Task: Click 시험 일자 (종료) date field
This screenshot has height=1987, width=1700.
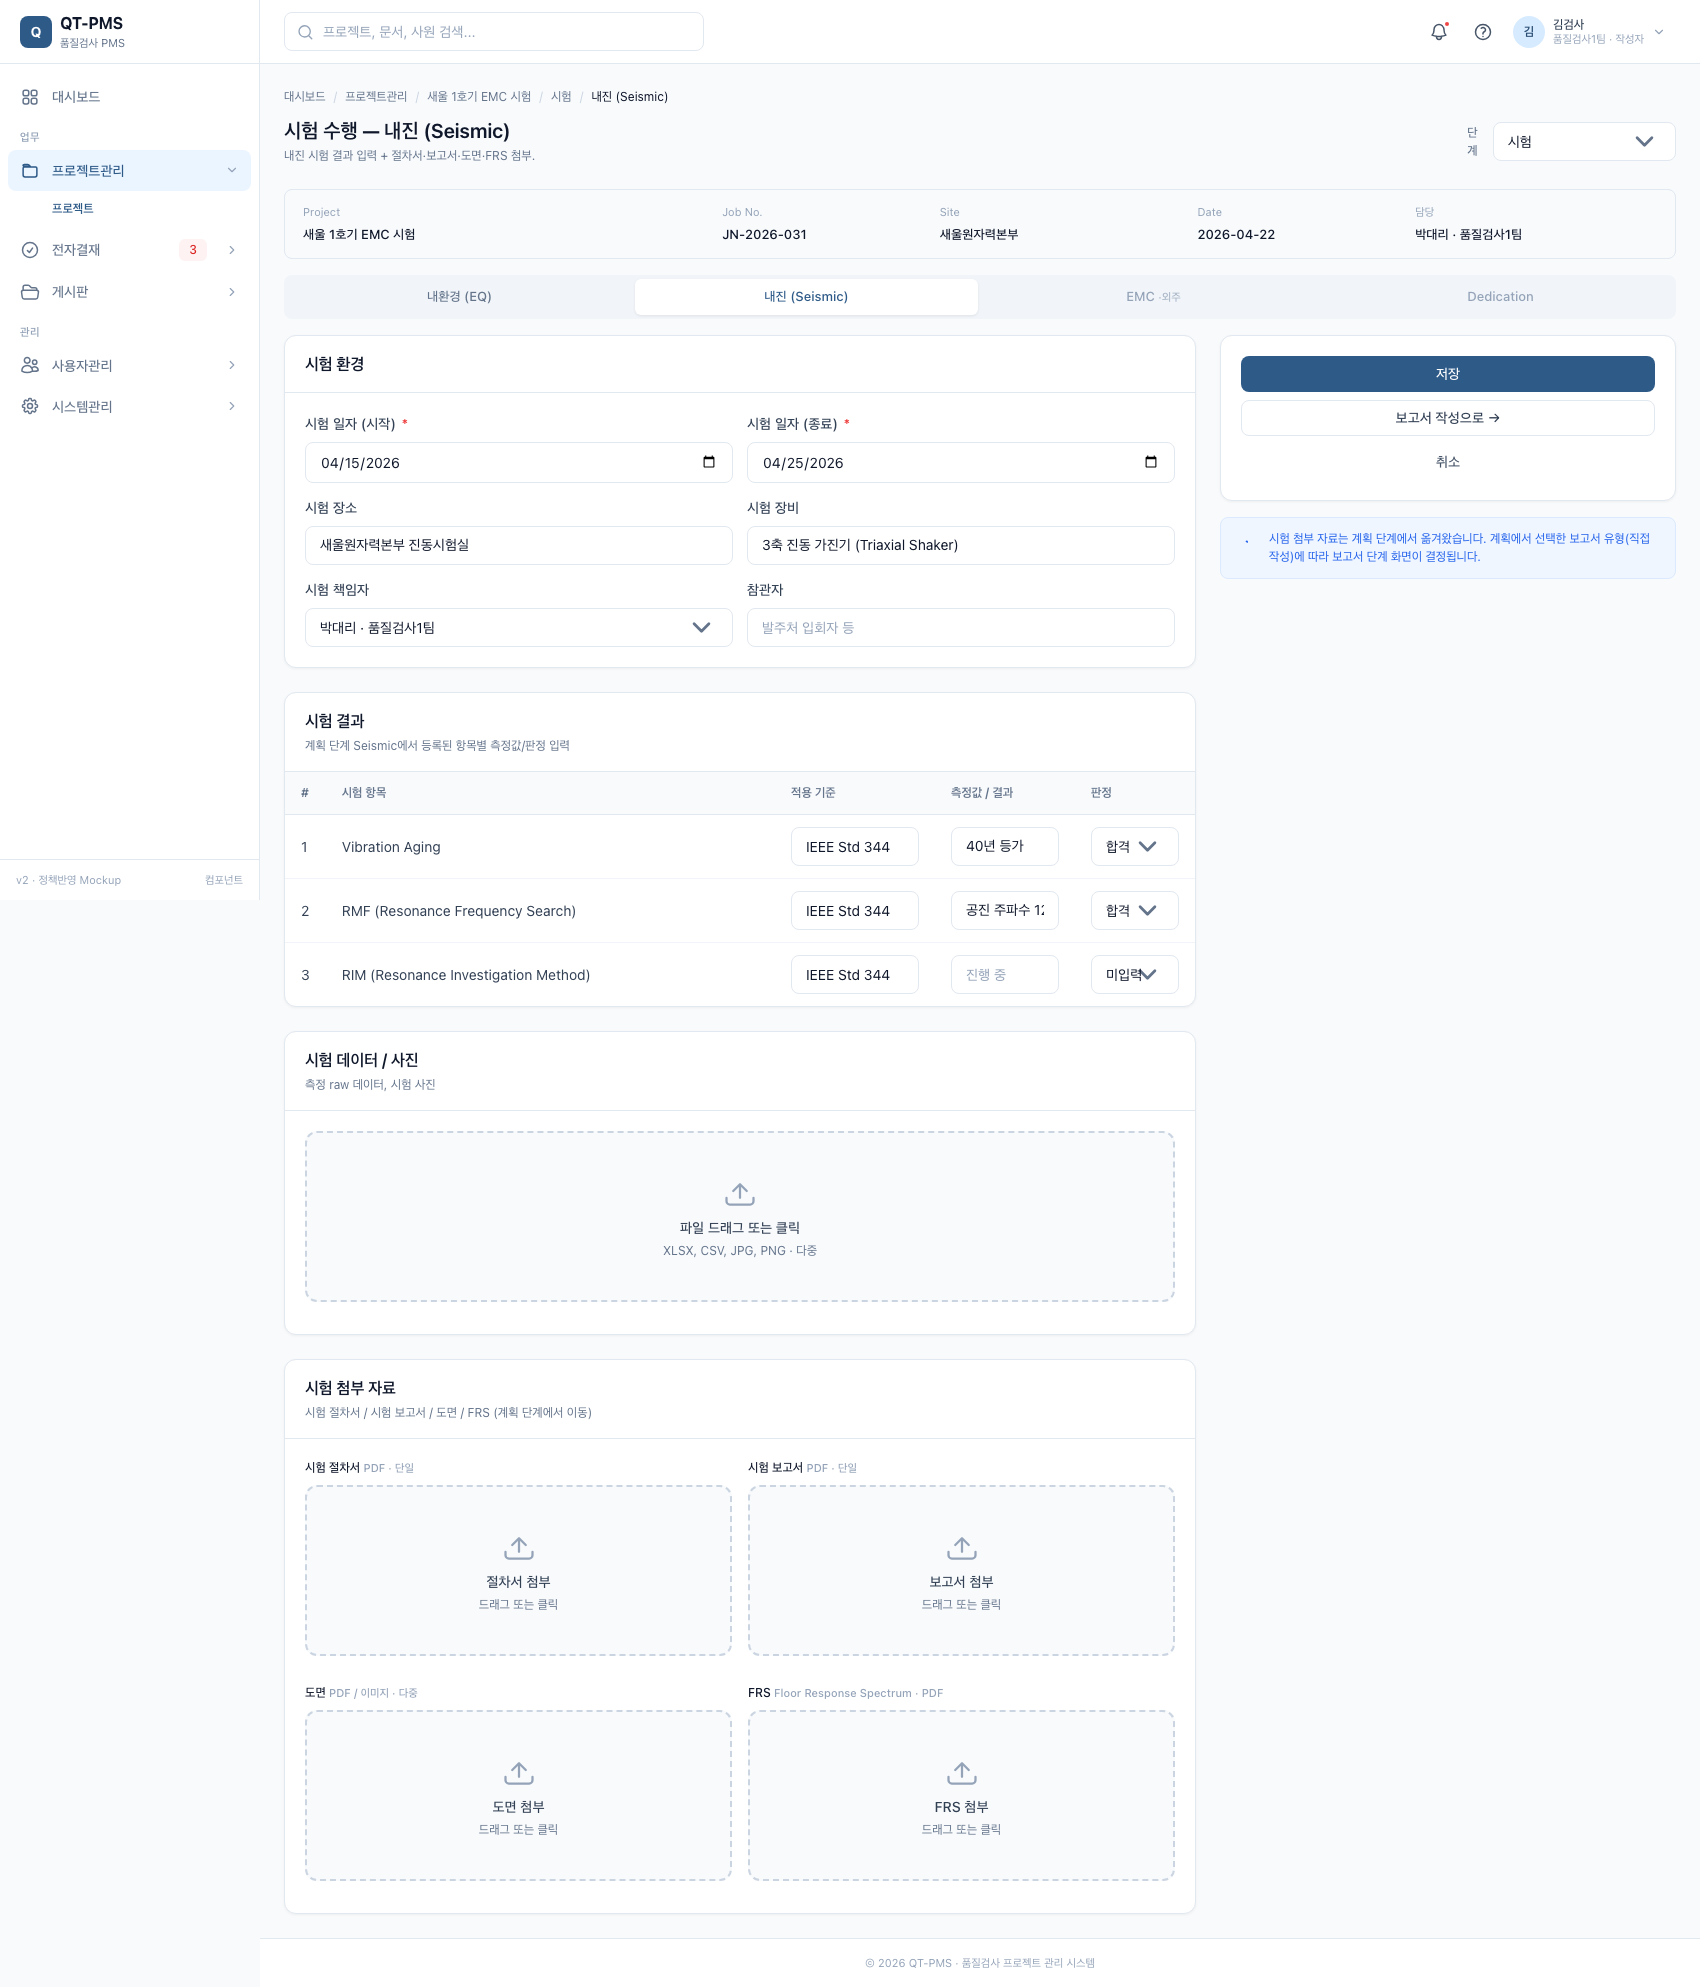Action: pyautogui.click(x=960, y=463)
